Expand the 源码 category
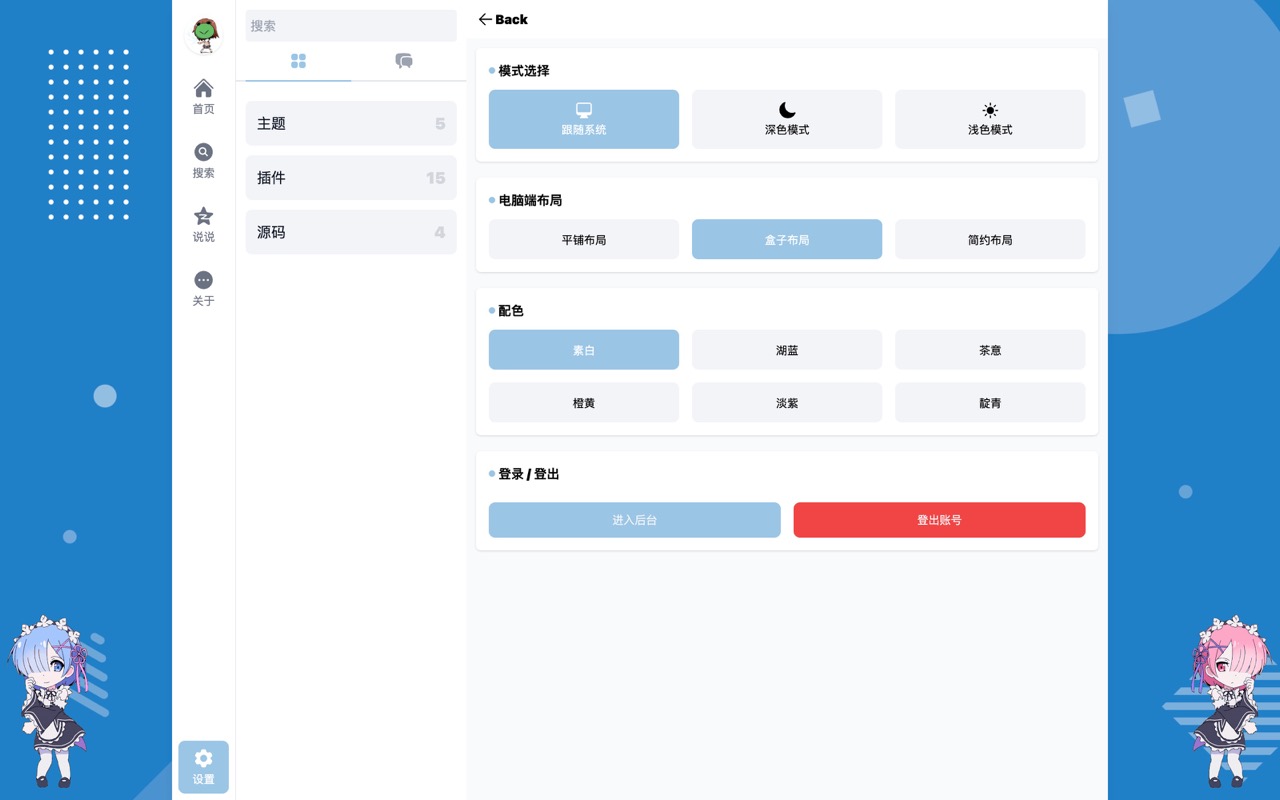Viewport: 1280px width, 800px height. (351, 231)
